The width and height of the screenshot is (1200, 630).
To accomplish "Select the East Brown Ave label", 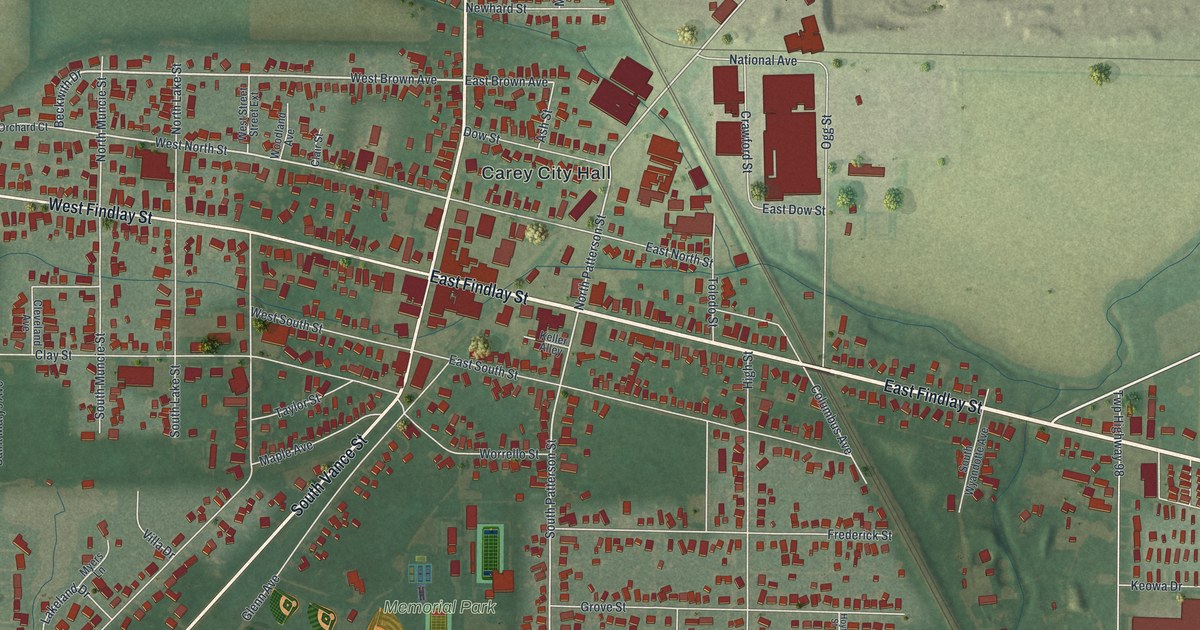I will click(x=507, y=81).
